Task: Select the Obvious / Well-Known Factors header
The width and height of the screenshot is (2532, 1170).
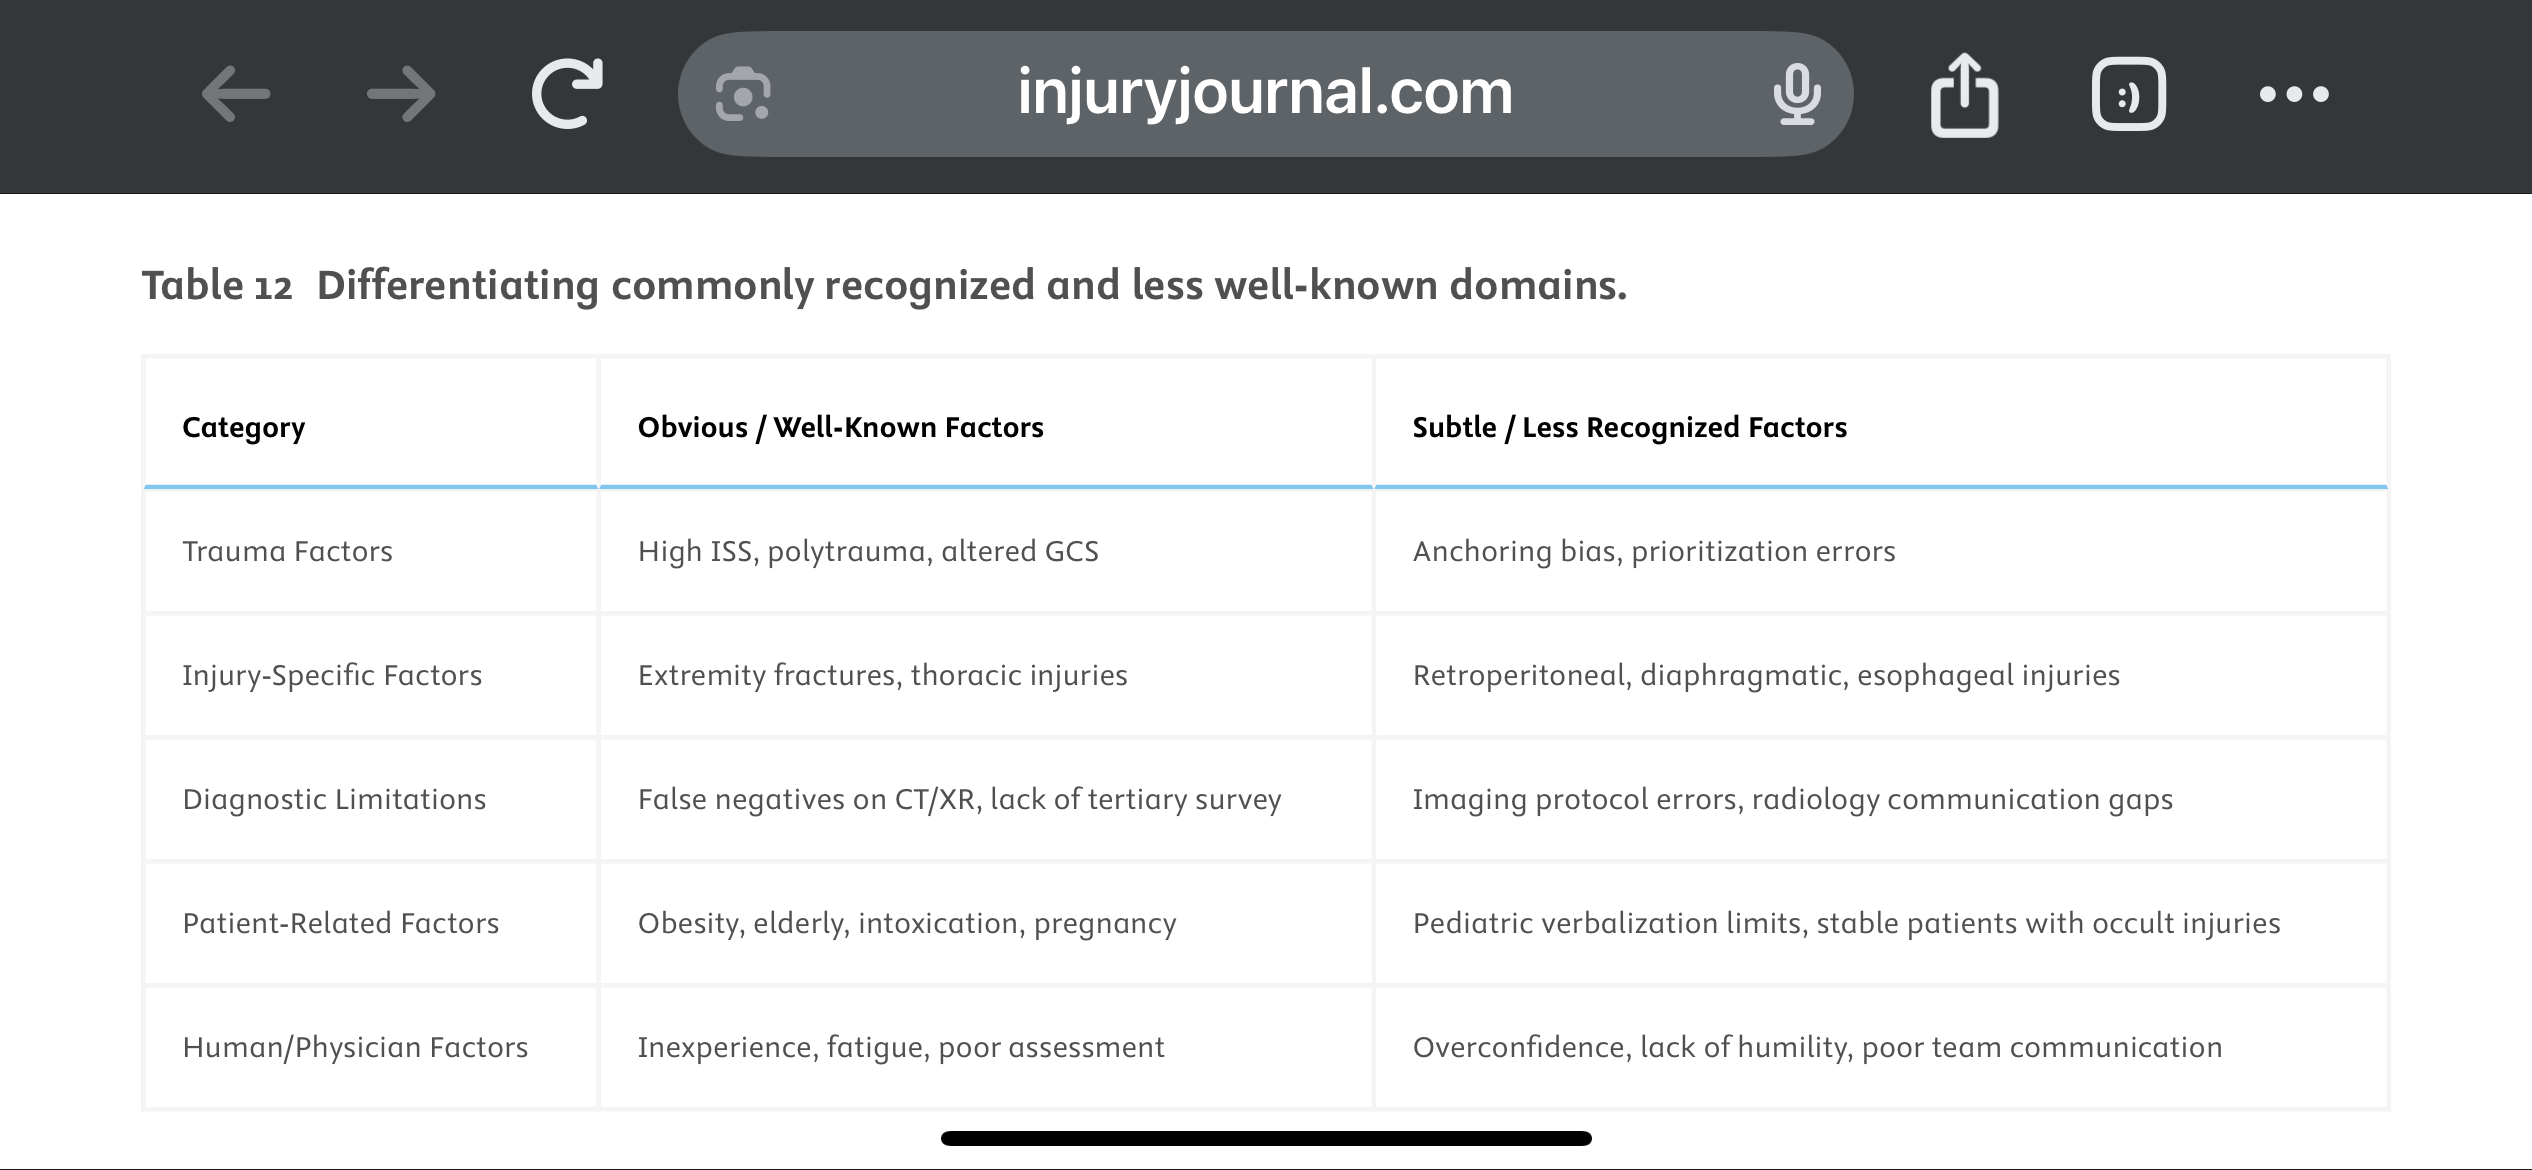Action: [840, 428]
